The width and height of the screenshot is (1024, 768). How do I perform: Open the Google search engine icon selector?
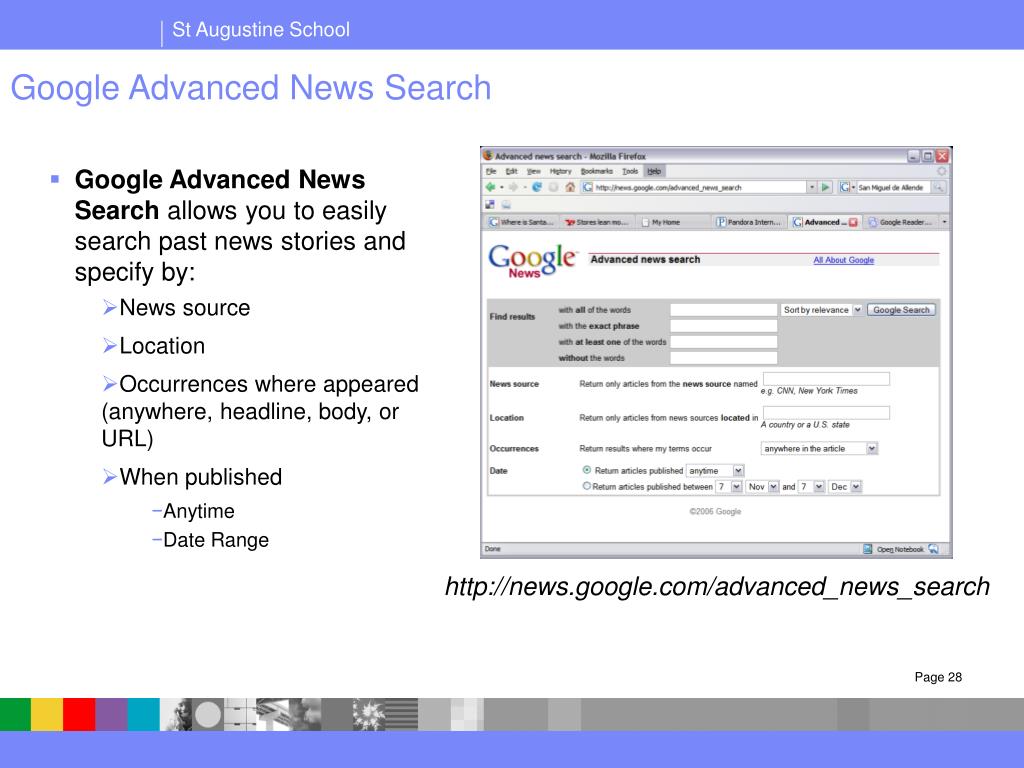click(846, 187)
